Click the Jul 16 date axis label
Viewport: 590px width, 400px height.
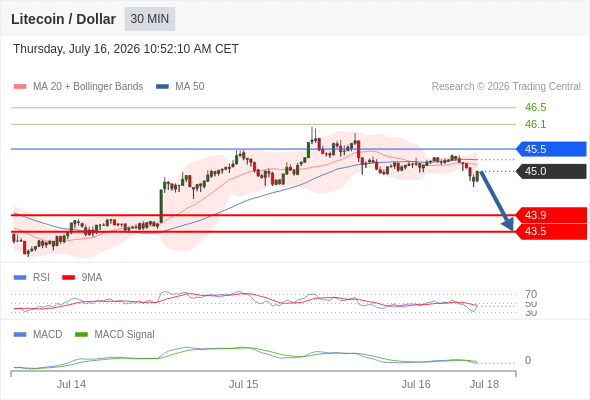point(416,384)
